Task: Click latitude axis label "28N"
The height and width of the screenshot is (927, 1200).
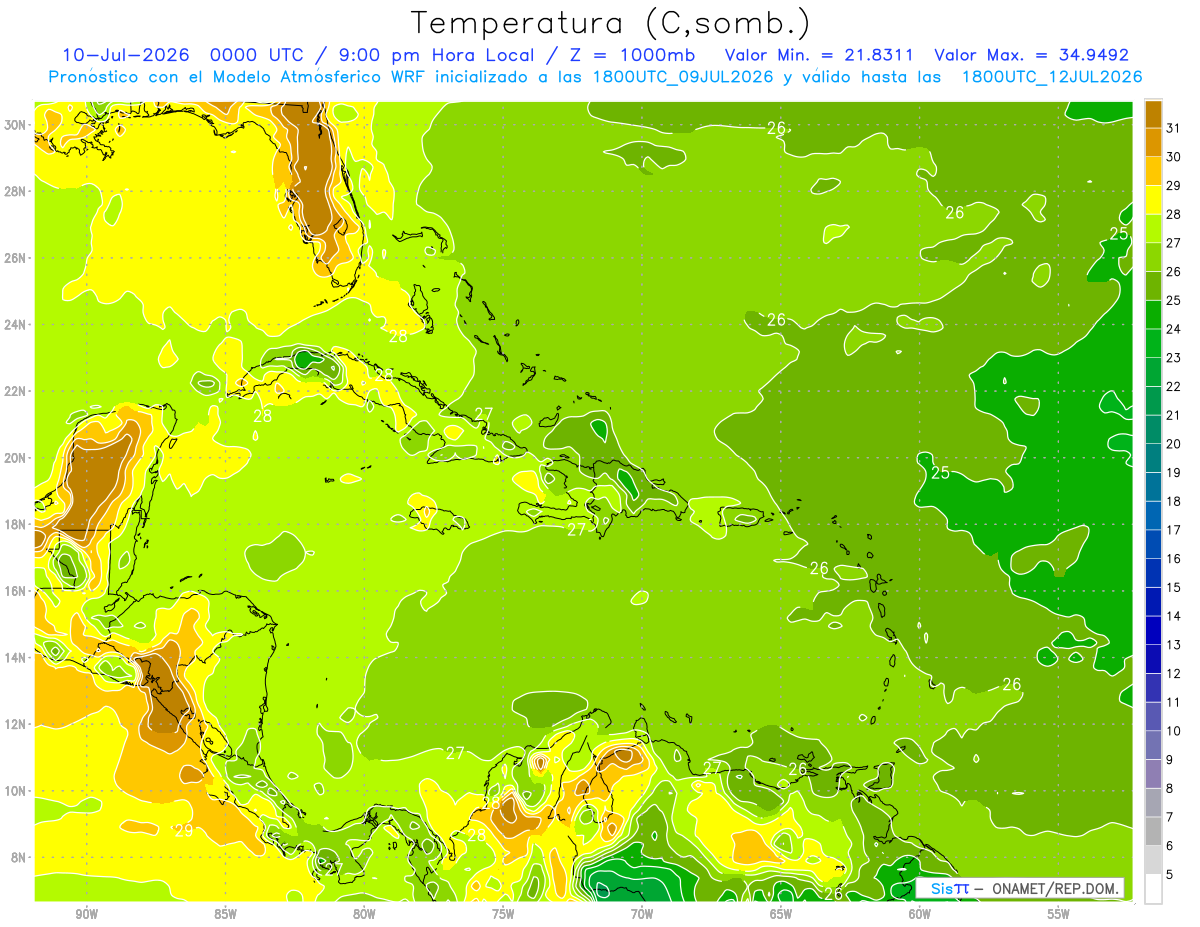Action: point(15,191)
